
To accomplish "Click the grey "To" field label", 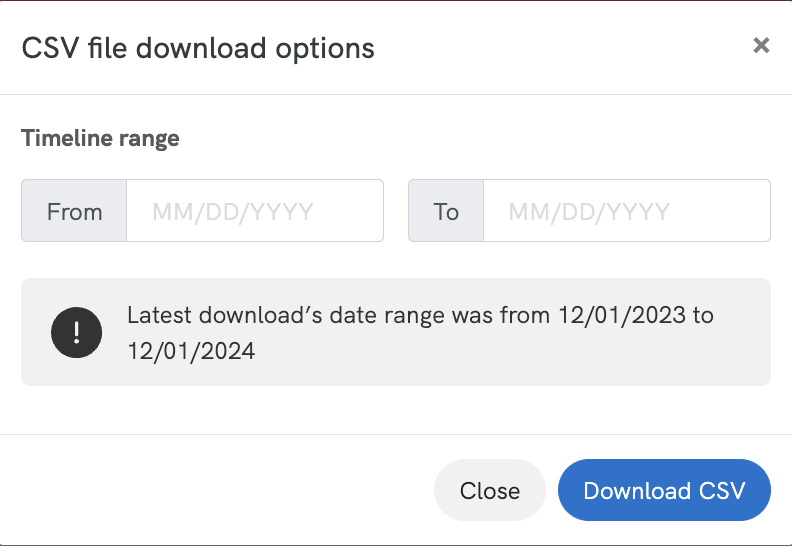I will [x=446, y=211].
